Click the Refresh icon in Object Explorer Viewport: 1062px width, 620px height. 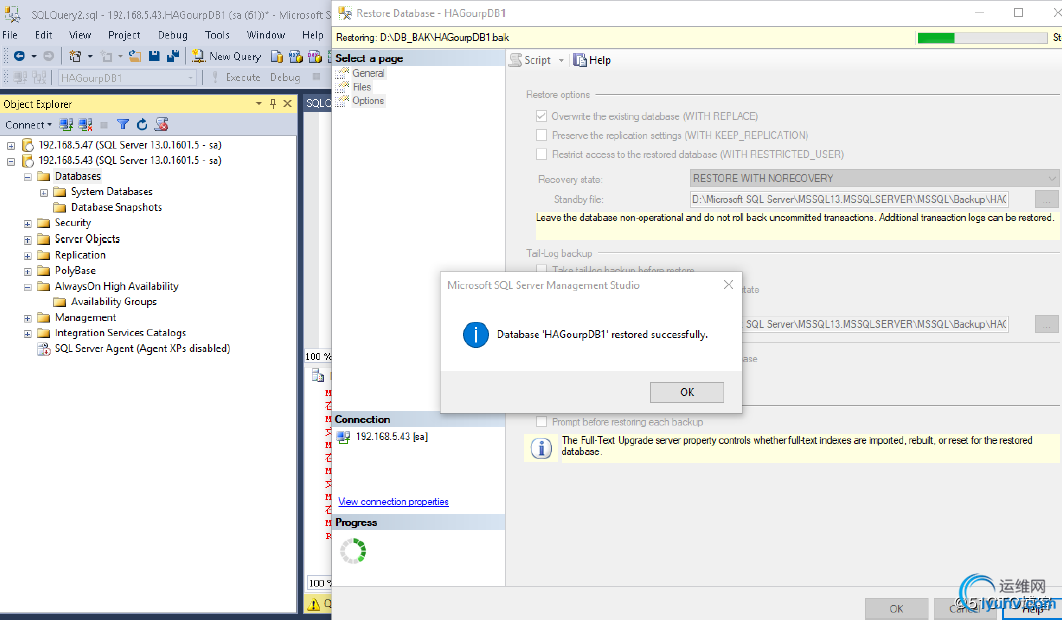142,125
